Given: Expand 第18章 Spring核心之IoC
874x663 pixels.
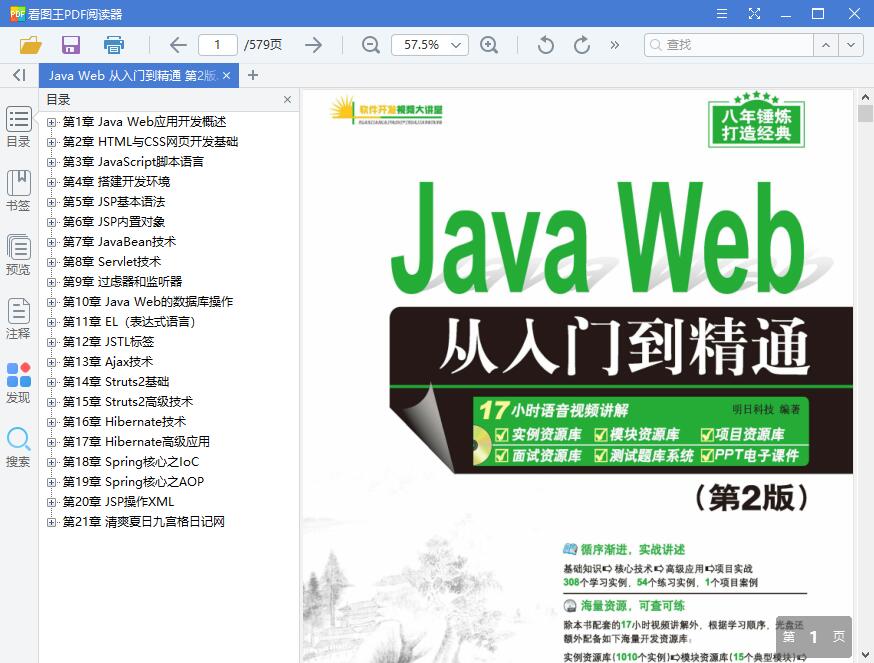Looking at the screenshot, I should pyautogui.click(x=51, y=462).
